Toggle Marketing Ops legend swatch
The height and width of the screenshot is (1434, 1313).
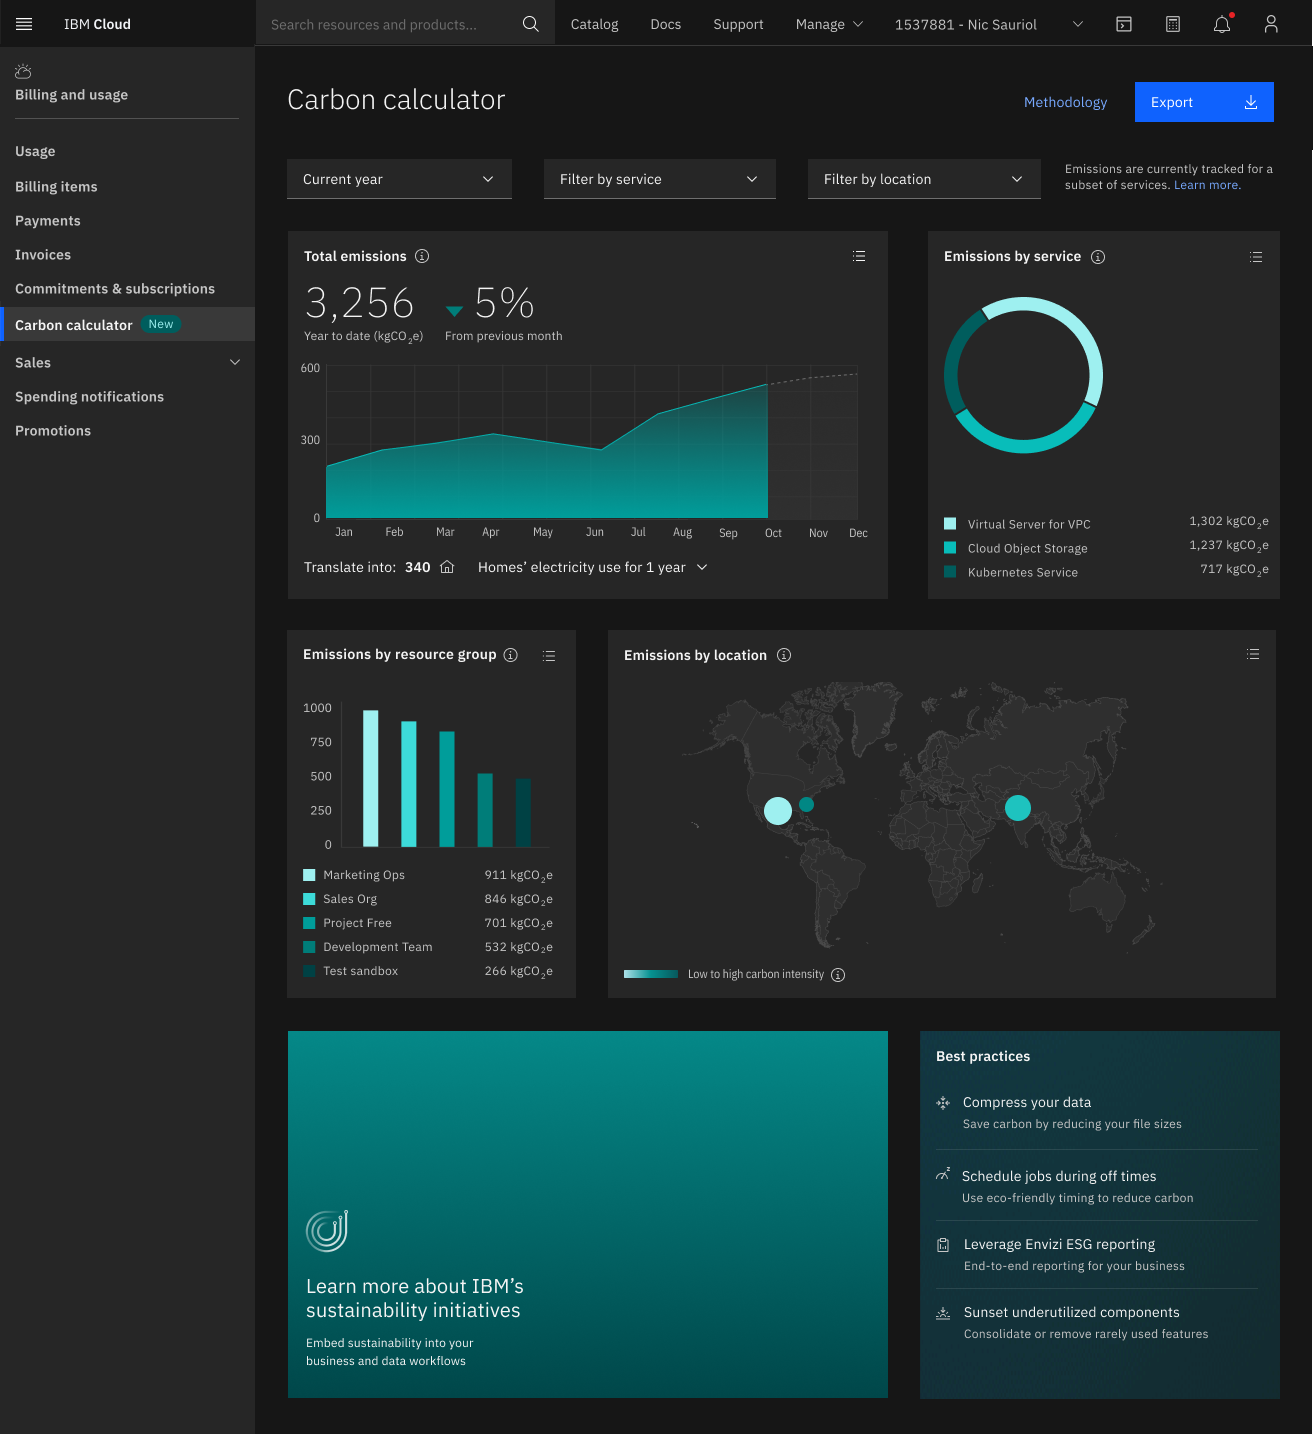(309, 875)
